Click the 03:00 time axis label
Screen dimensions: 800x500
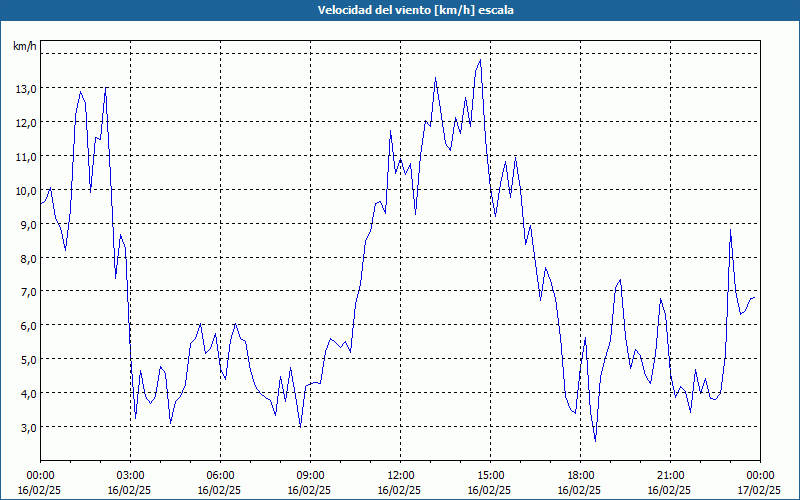130,476
